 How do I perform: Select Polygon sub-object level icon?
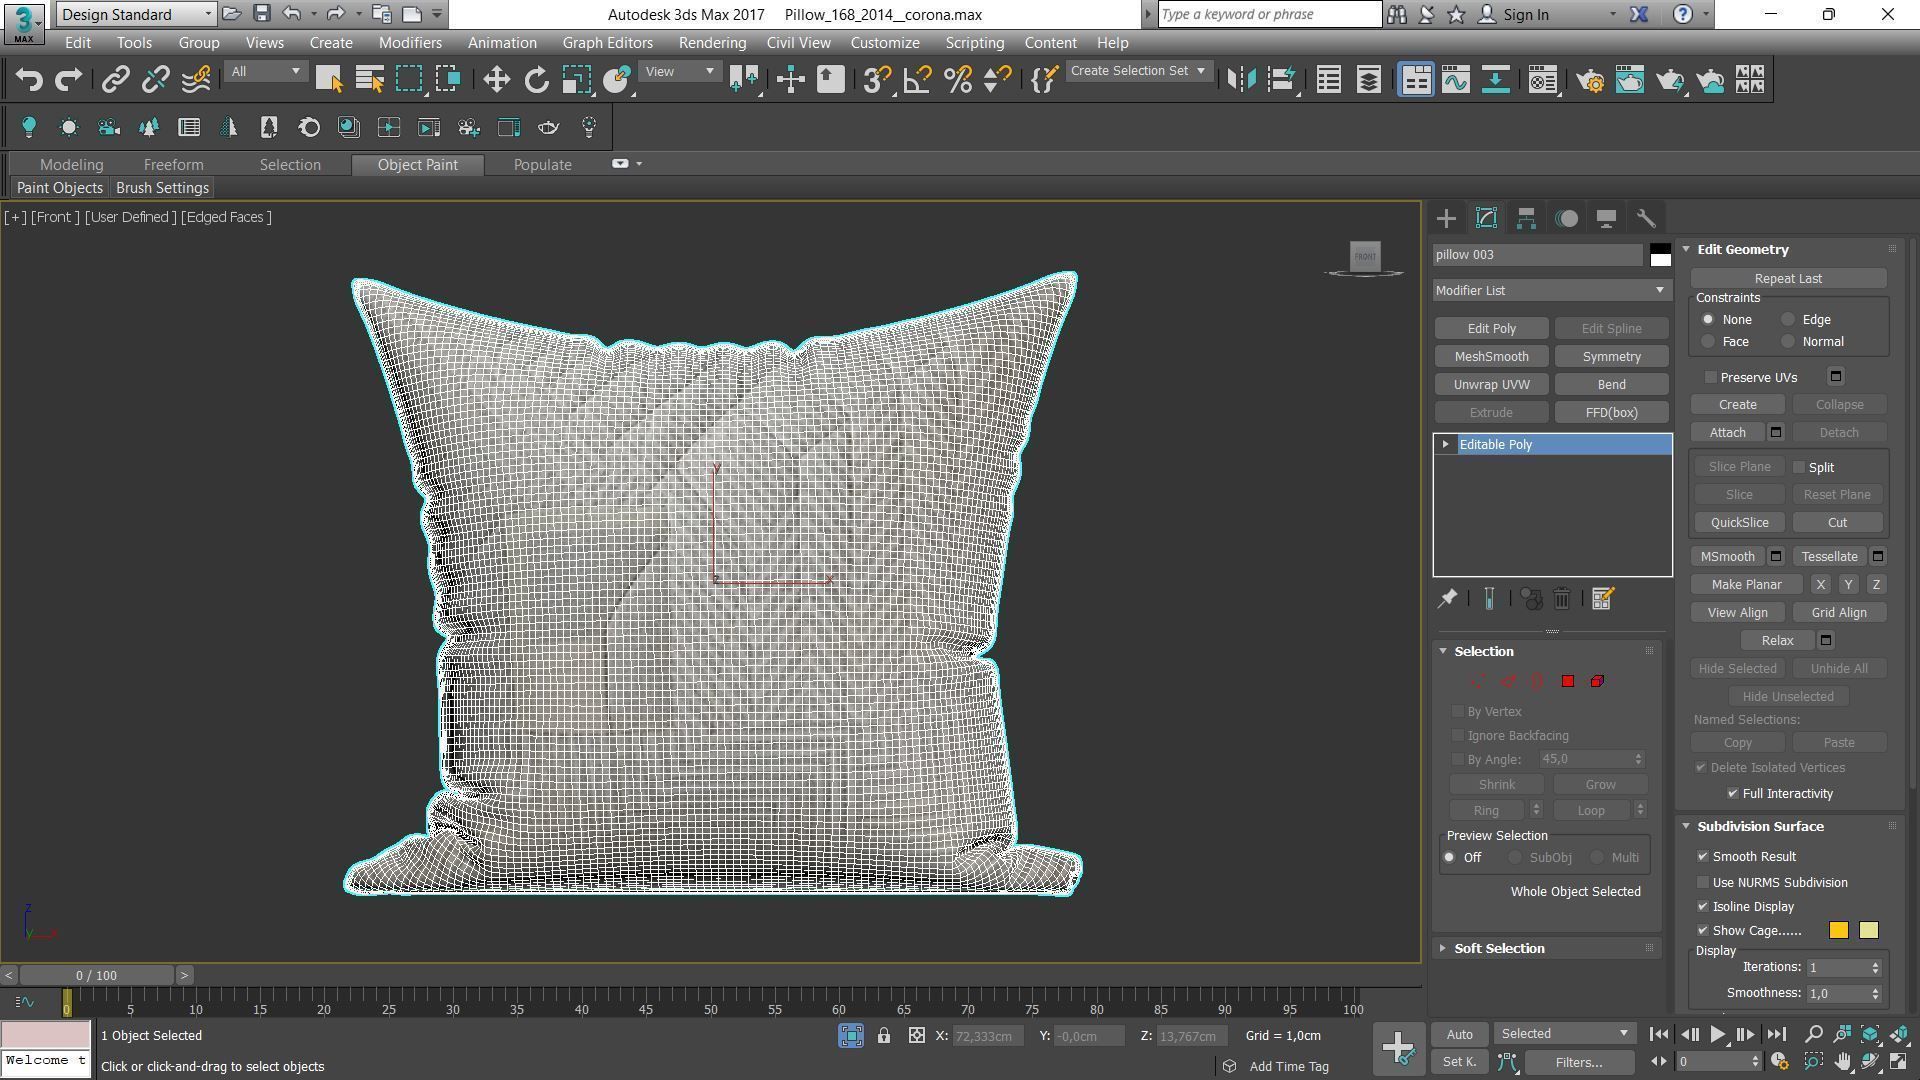tap(1568, 681)
